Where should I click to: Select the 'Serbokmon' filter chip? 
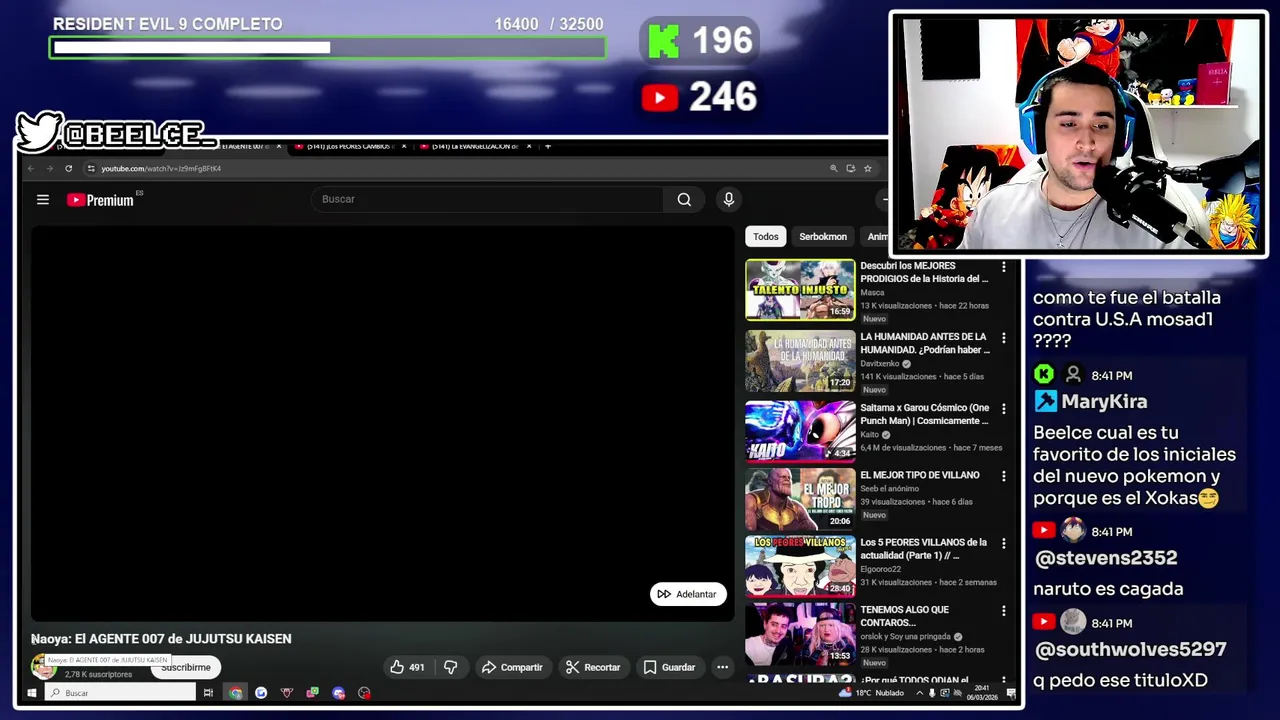click(823, 237)
